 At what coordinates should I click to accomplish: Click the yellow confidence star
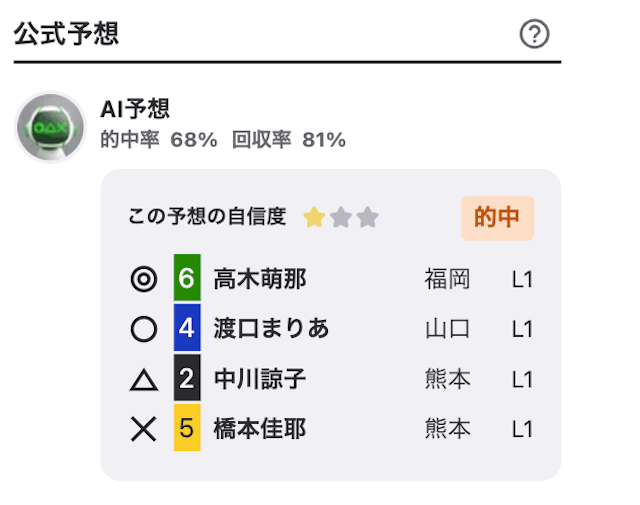pyautogui.click(x=314, y=217)
